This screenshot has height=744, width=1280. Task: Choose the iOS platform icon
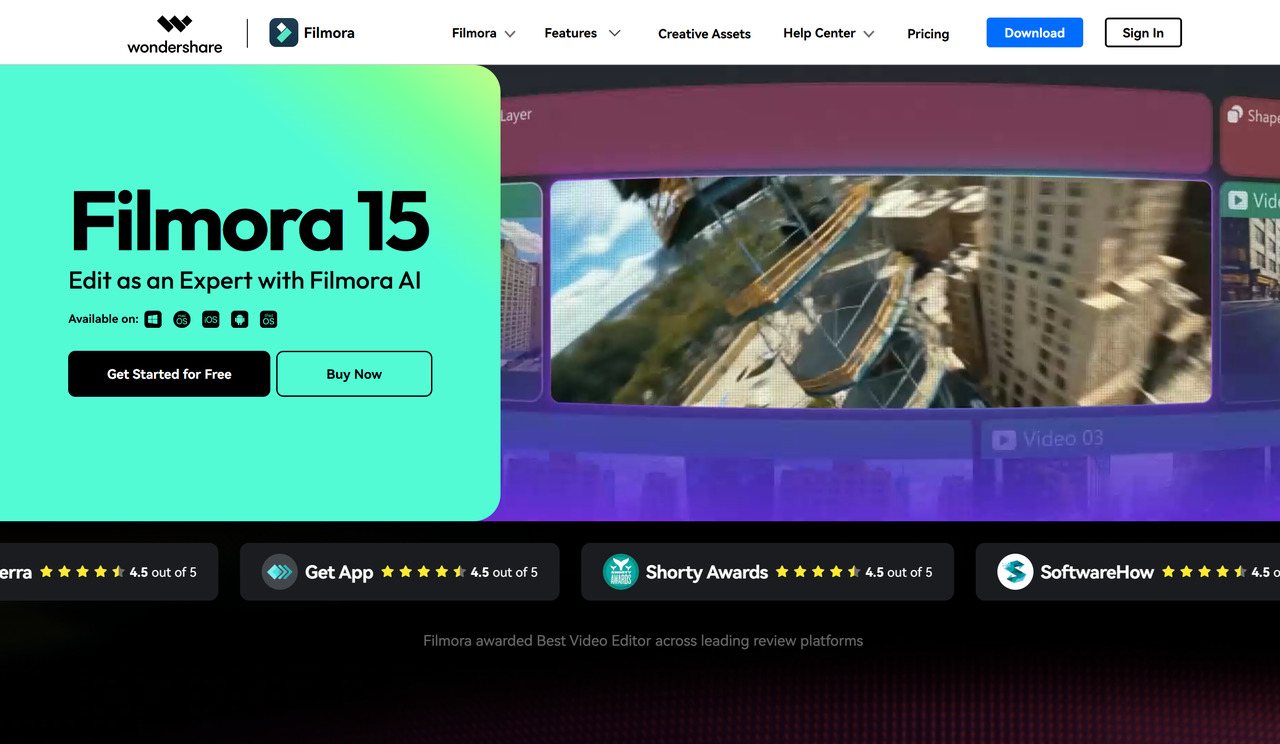(211, 320)
